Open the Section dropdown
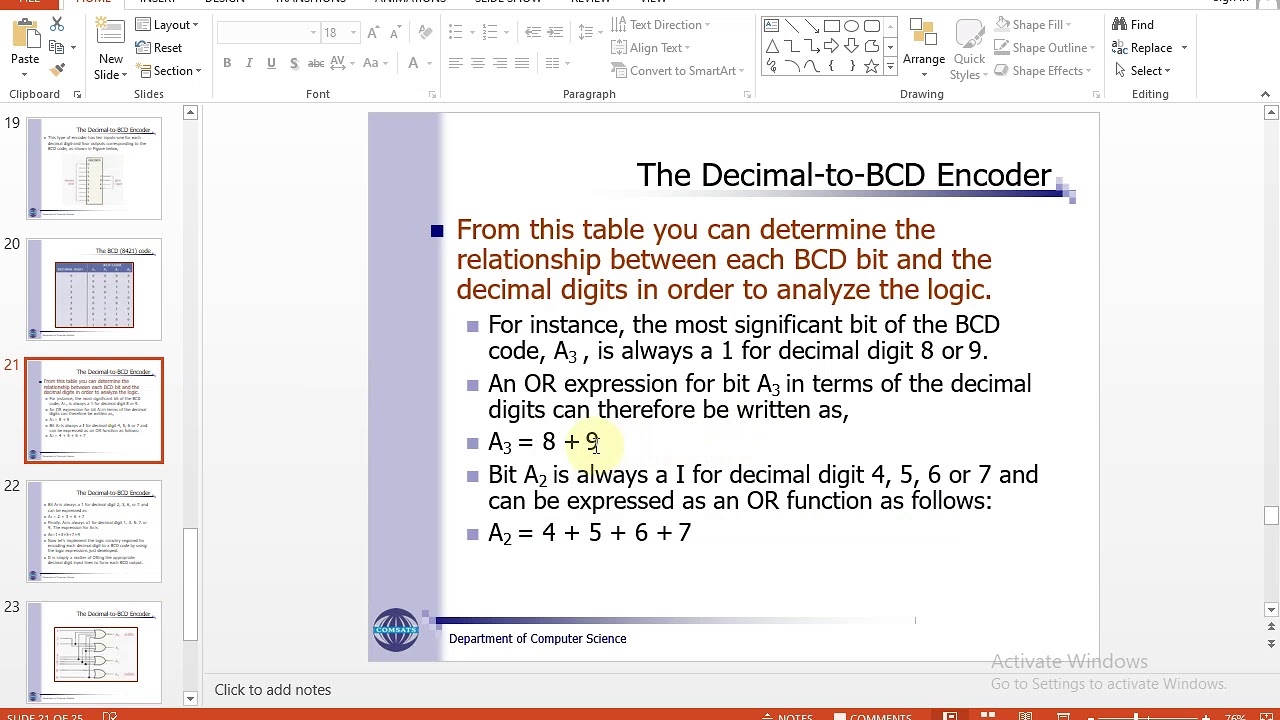This screenshot has width=1280, height=720. 169,71
